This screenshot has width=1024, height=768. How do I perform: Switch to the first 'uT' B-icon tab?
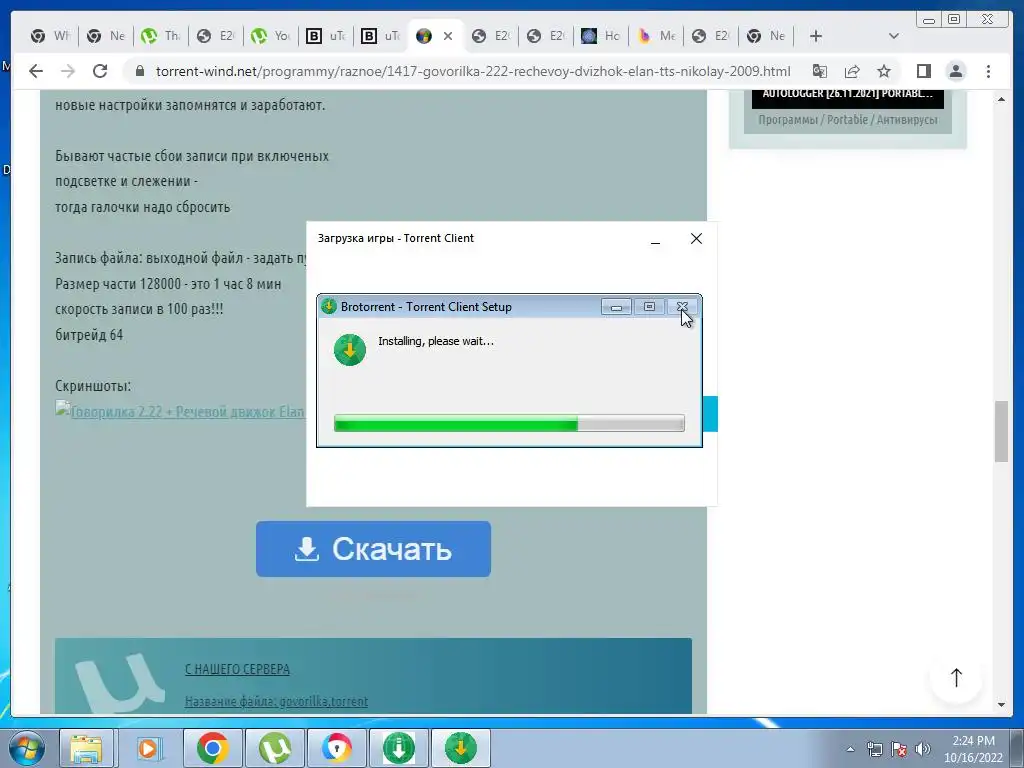326,36
